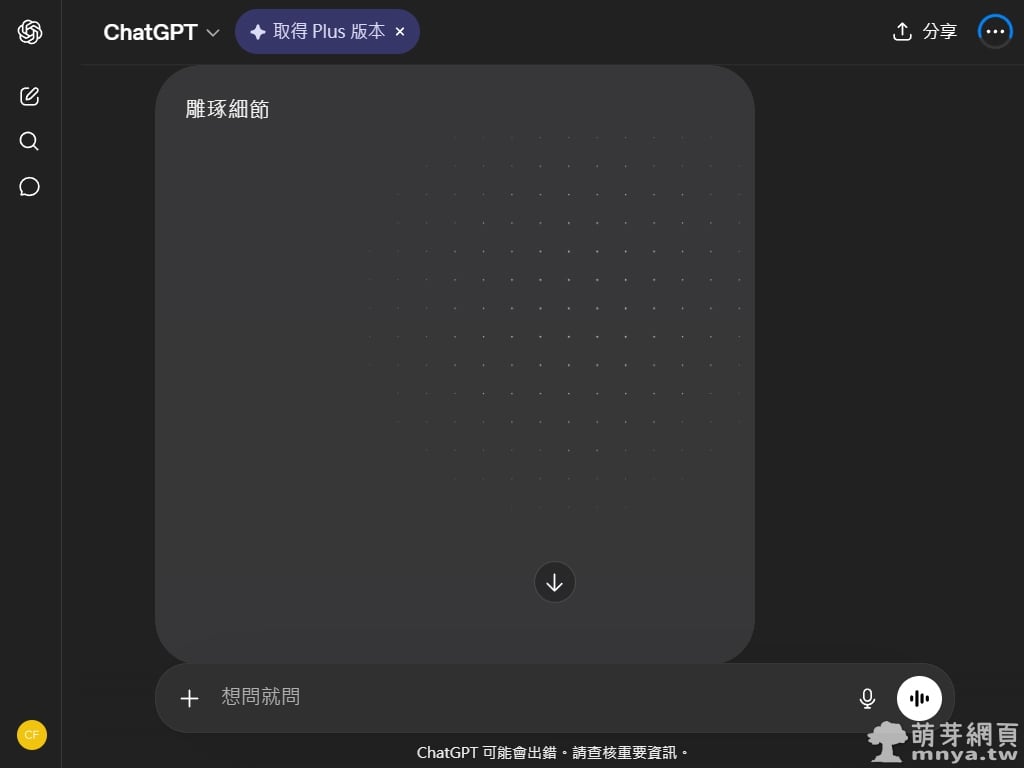Focus the 想問就問 message input field
Viewport: 1024px width, 768px height.
click(520, 697)
